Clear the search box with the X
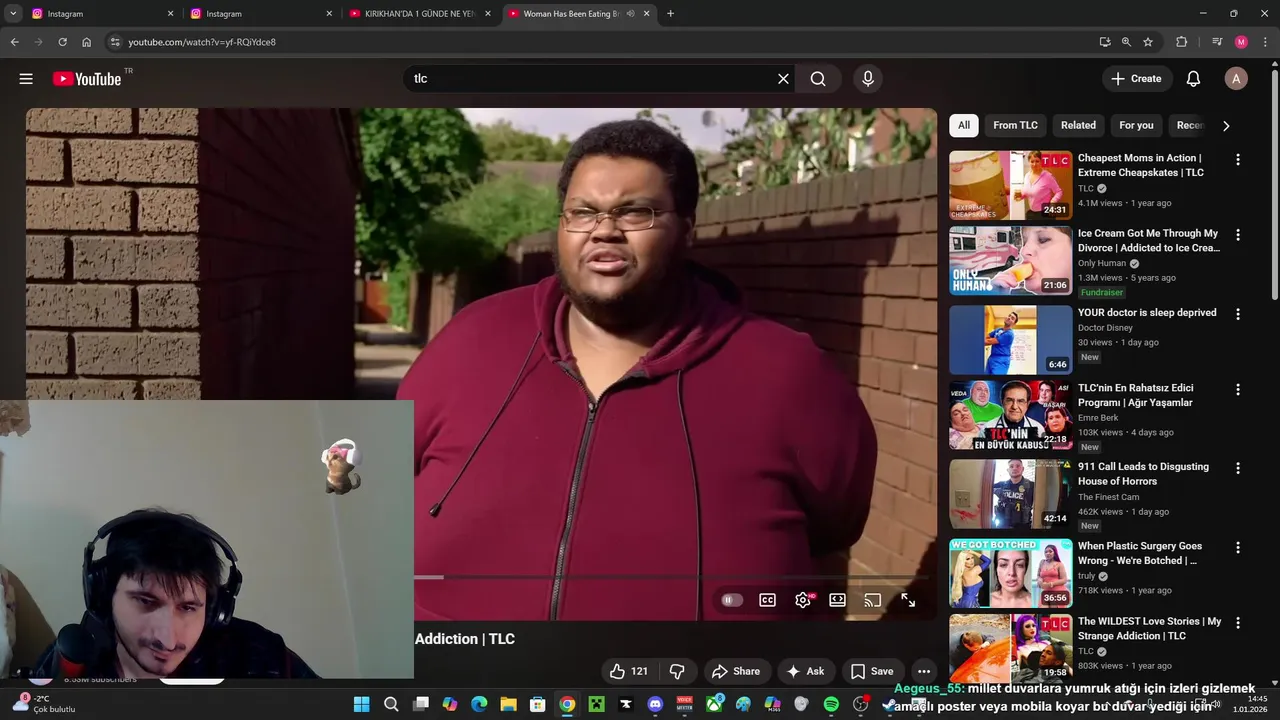Image resolution: width=1280 pixels, height=720 pixels. [783, 79]
